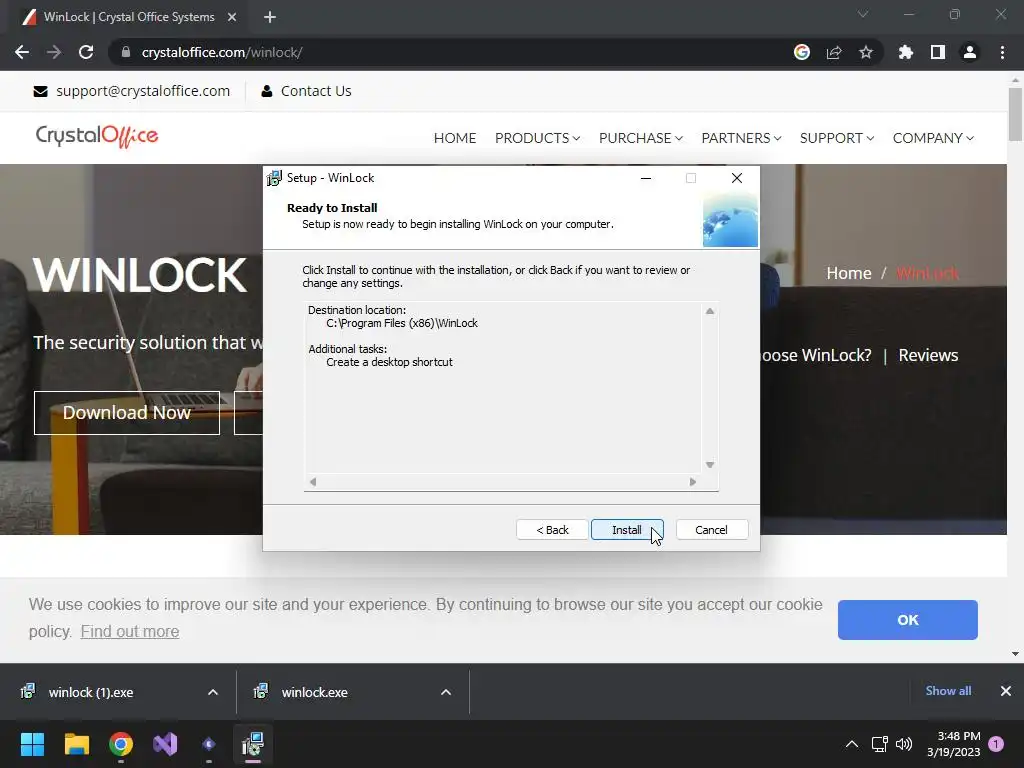This screenshot has height=768, width=1024.
Task: Click the browser forward arrow
Action: click(54, 52)
